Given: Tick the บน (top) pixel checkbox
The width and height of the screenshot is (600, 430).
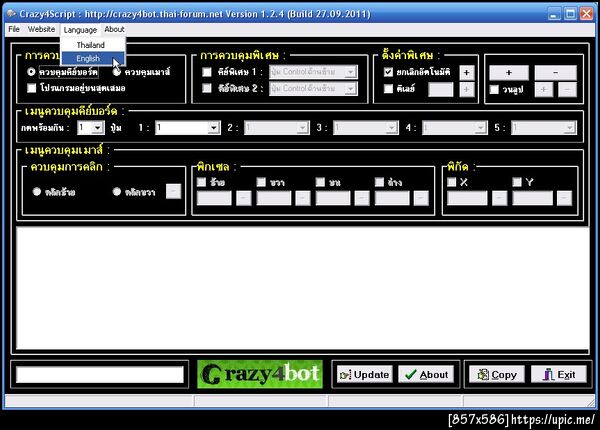Looking at the screenshot, I should click(x=320, y=182).
